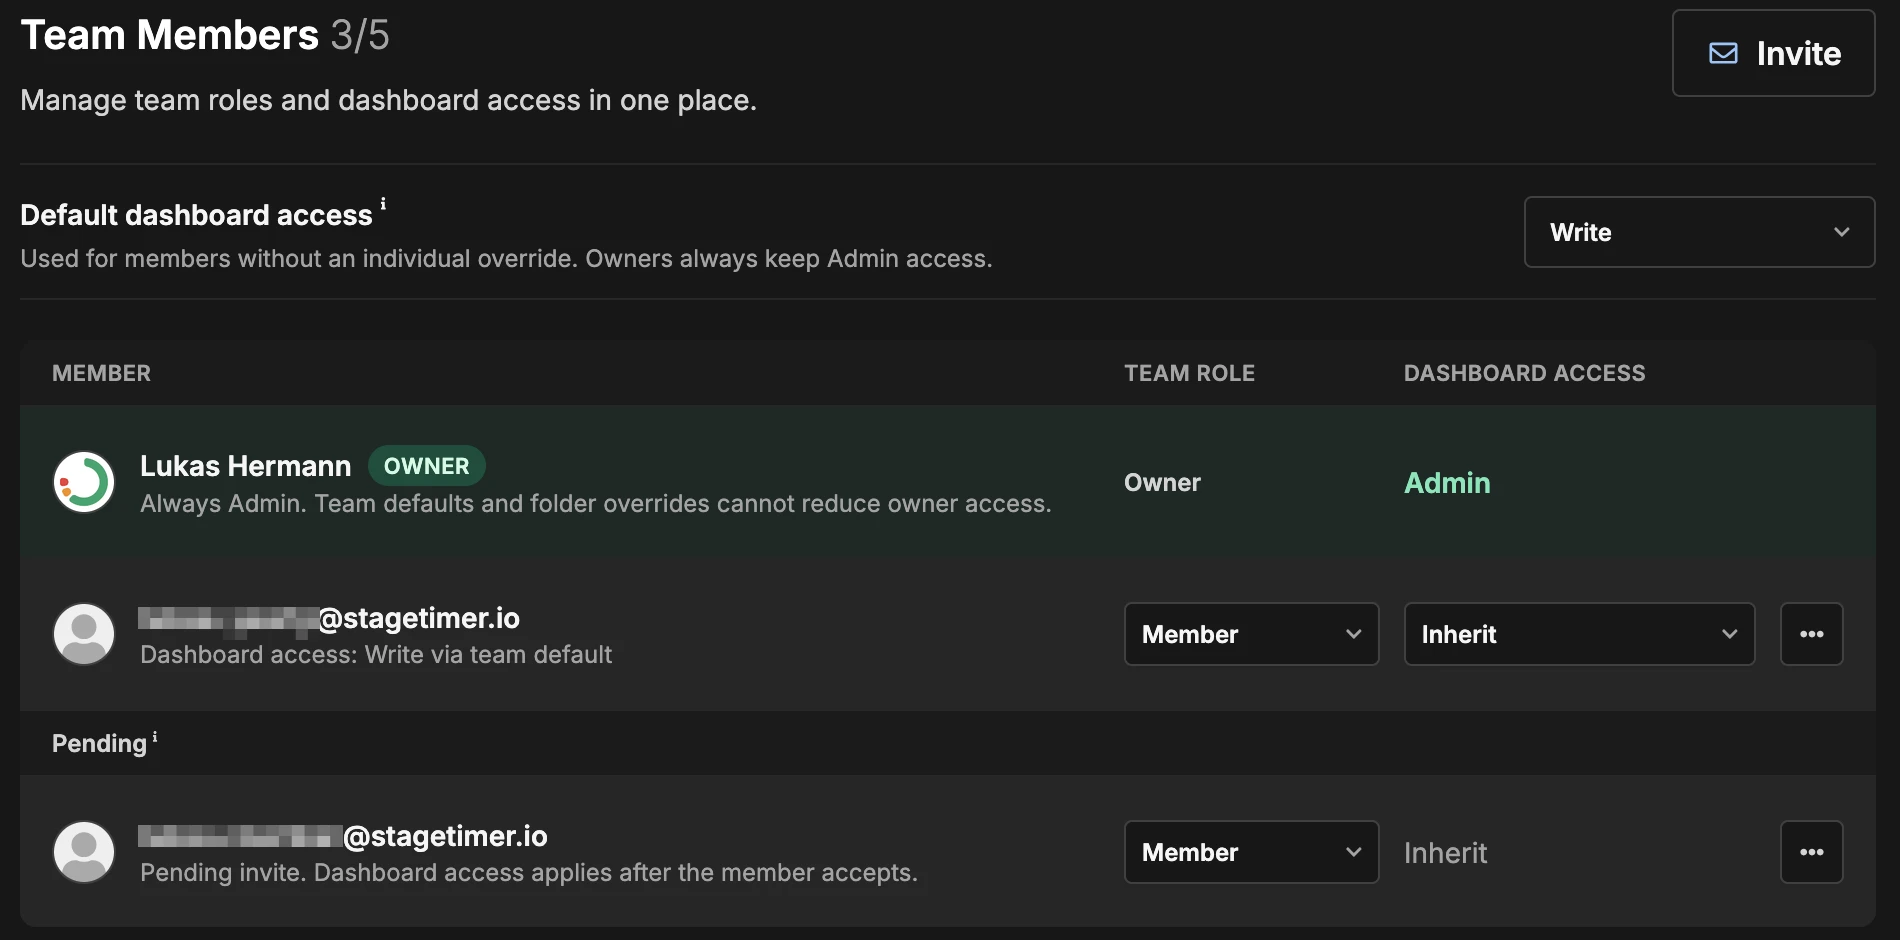Click the greyed Inherit text for pending invite
The image size is (1900, 940).
(x=1445, y=853)
